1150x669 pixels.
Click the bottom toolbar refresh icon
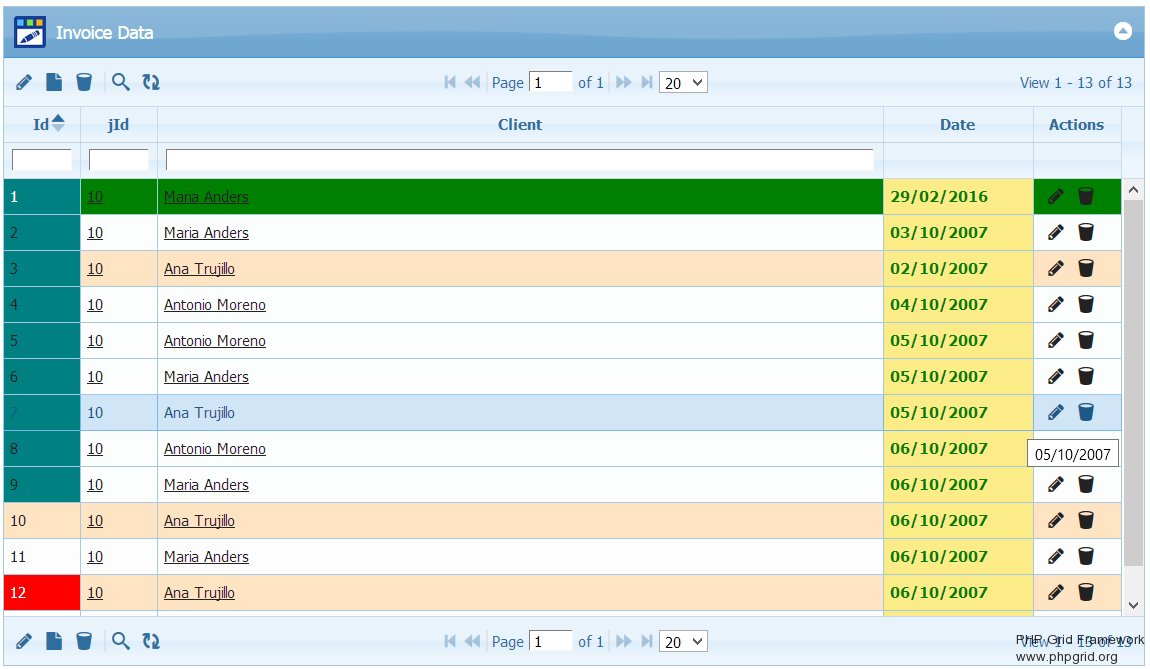point(151,641)
